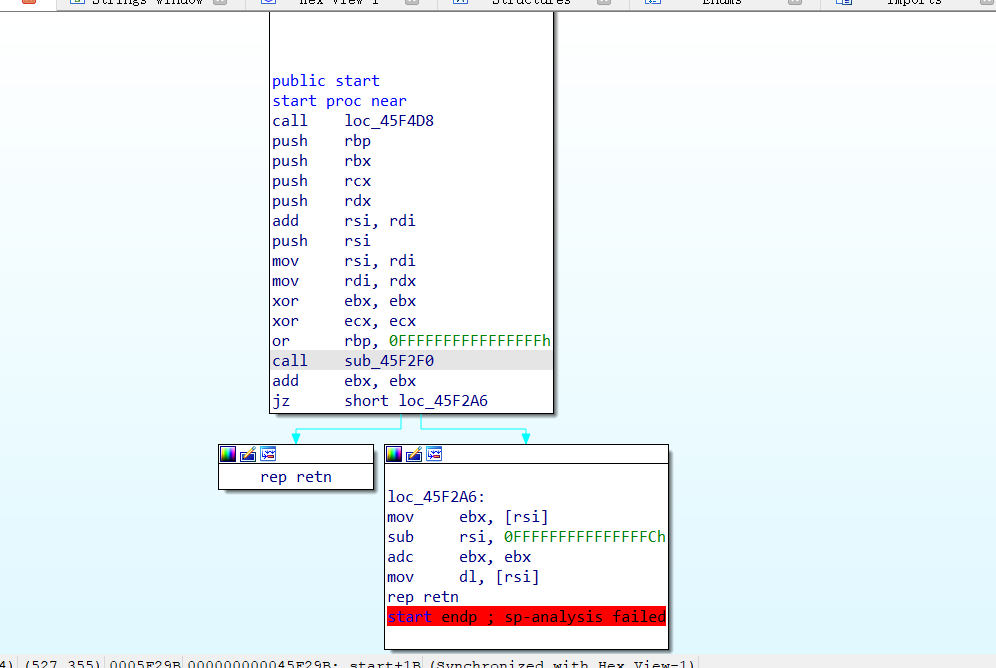Click the color icon on the rep retn node
The height and width of the screenshot is (668, 996).
pyautogui.click(x=228, y=454)
